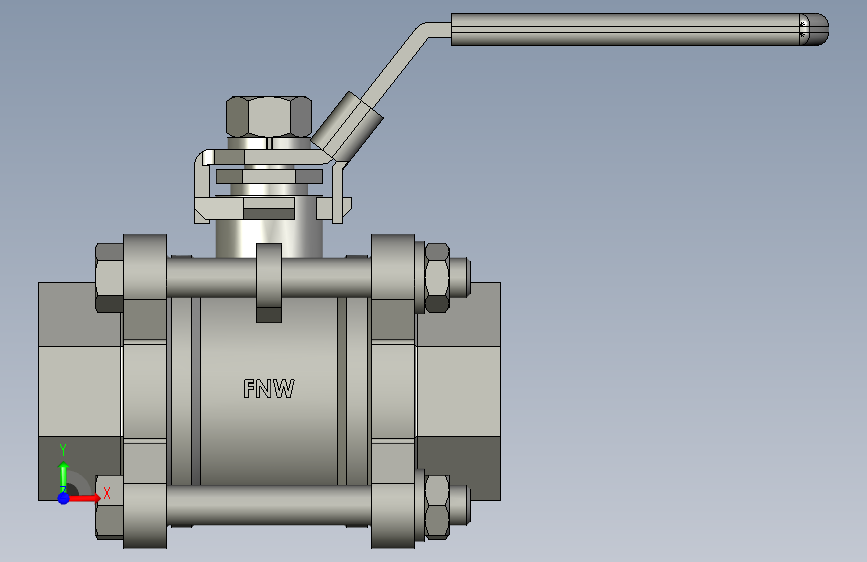
Task: Select the lower-right hex nut on the tie bolt
Action: tap(437, 506)
